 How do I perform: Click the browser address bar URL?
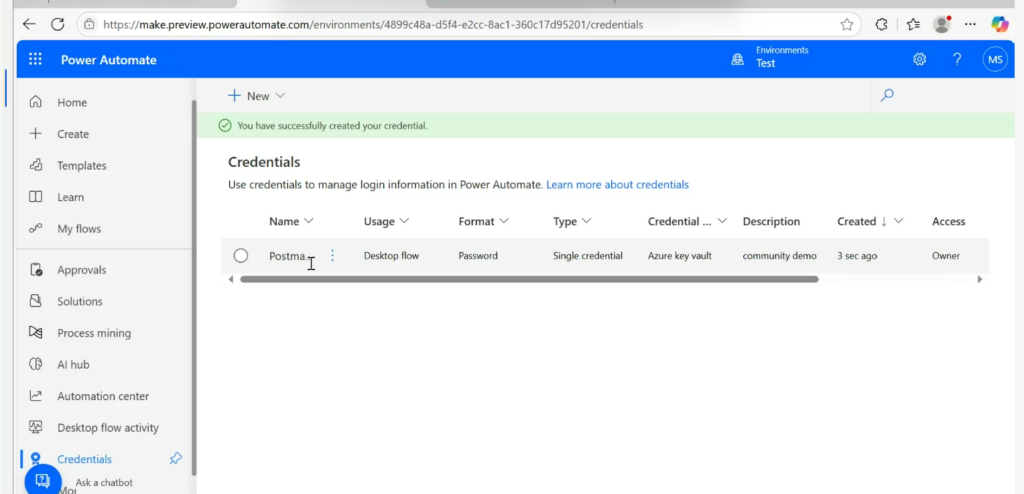pos(373,25)
